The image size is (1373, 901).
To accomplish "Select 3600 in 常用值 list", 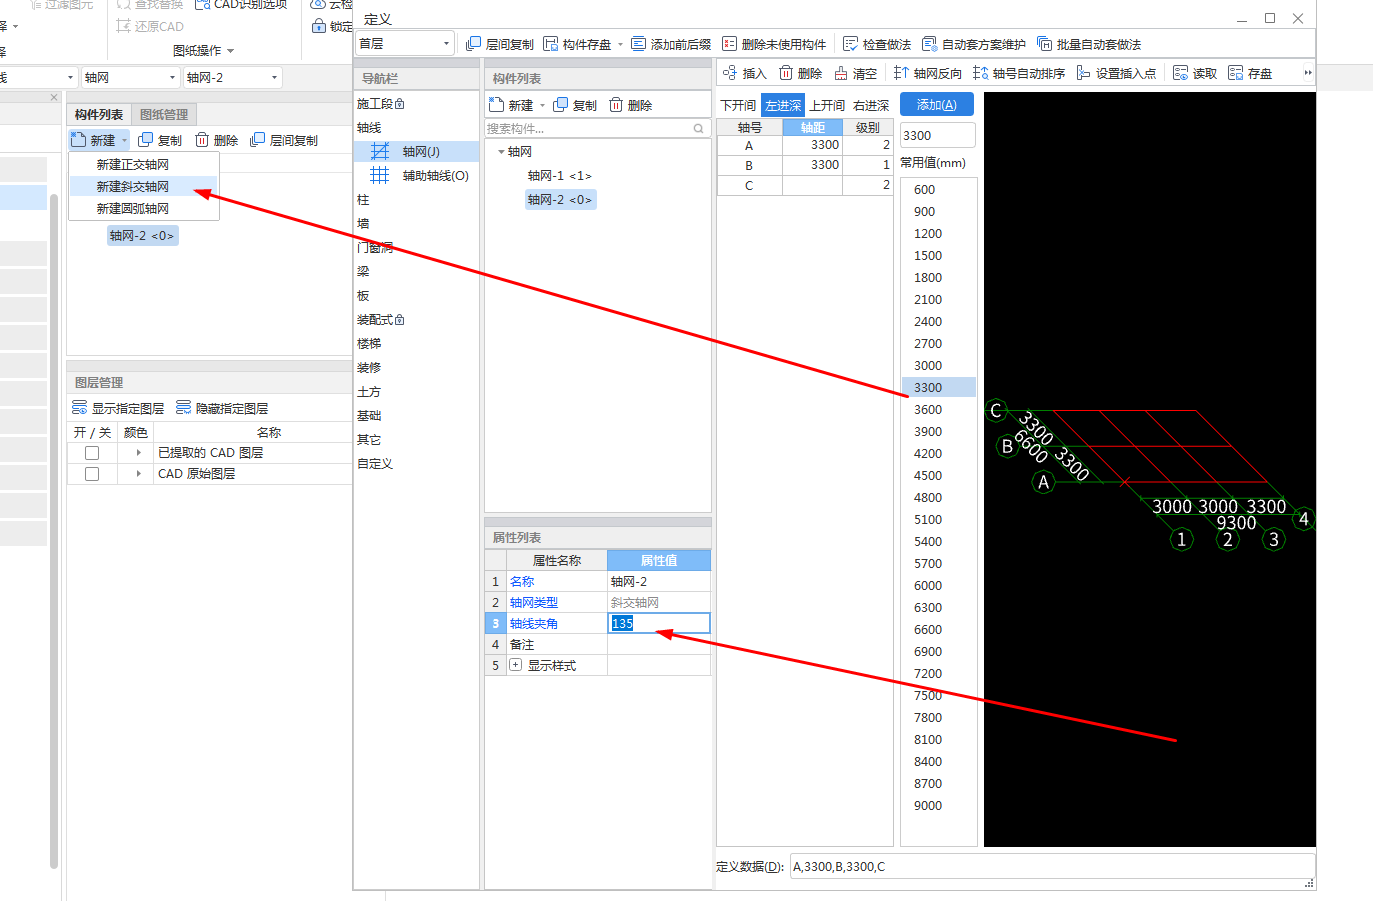I will point(938,410).
